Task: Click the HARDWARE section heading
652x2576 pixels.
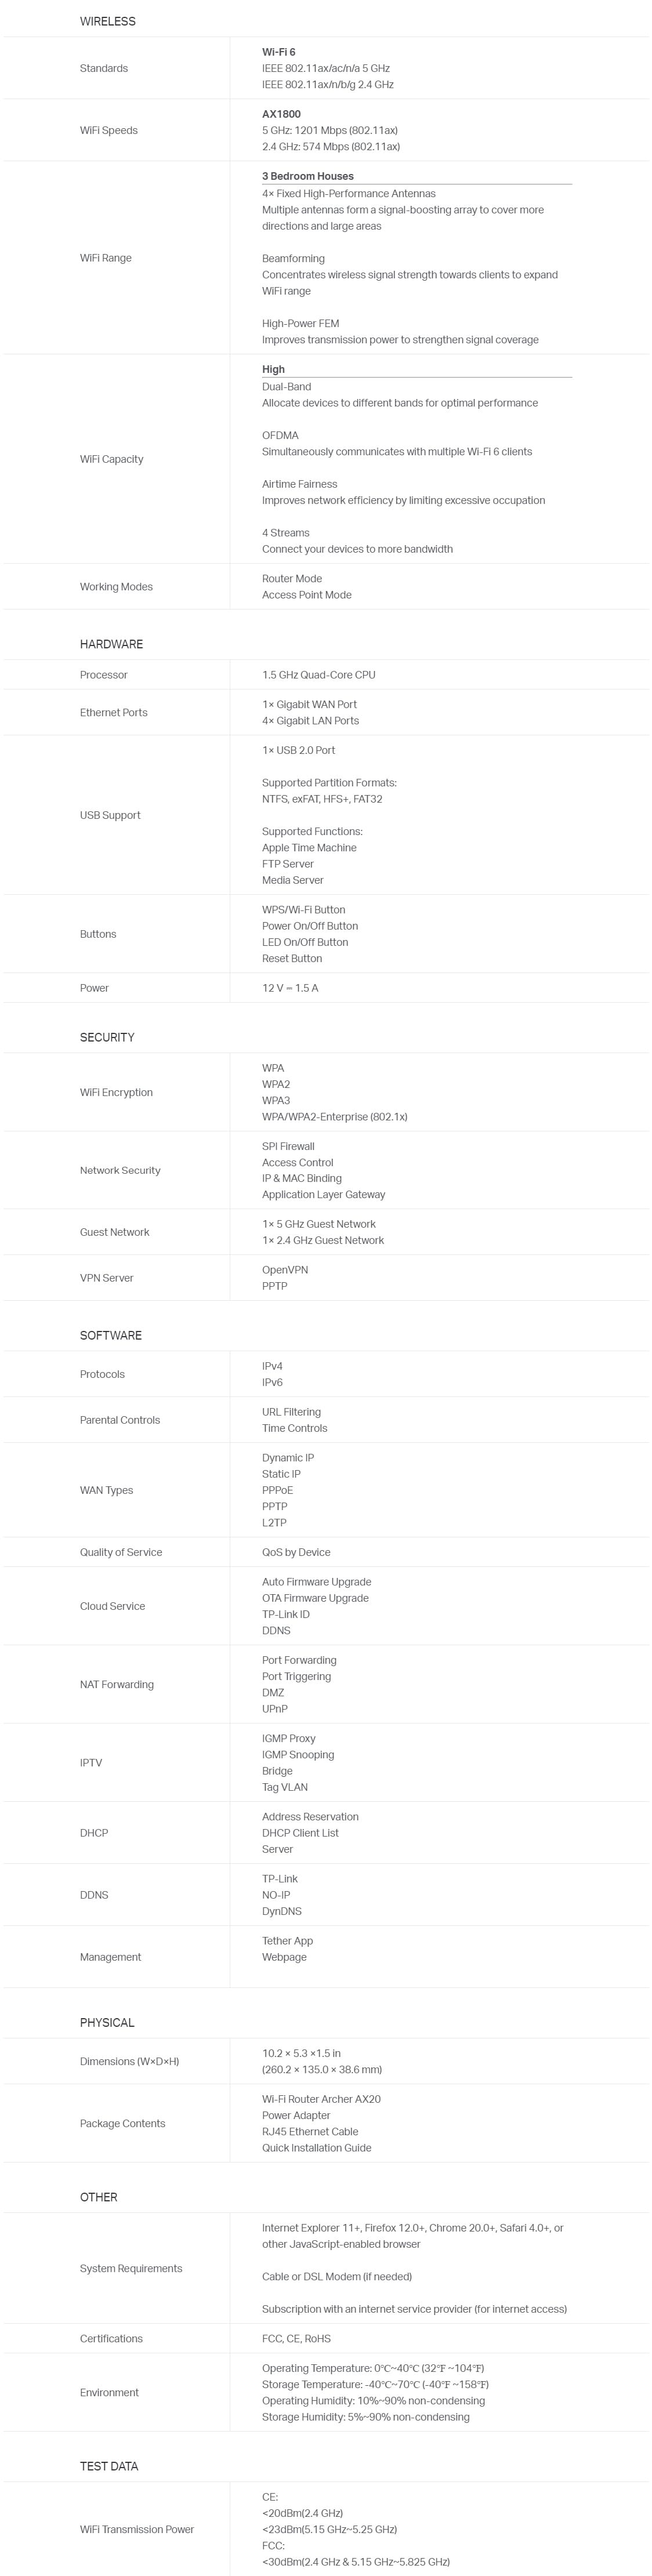Action: coord(111,644)
